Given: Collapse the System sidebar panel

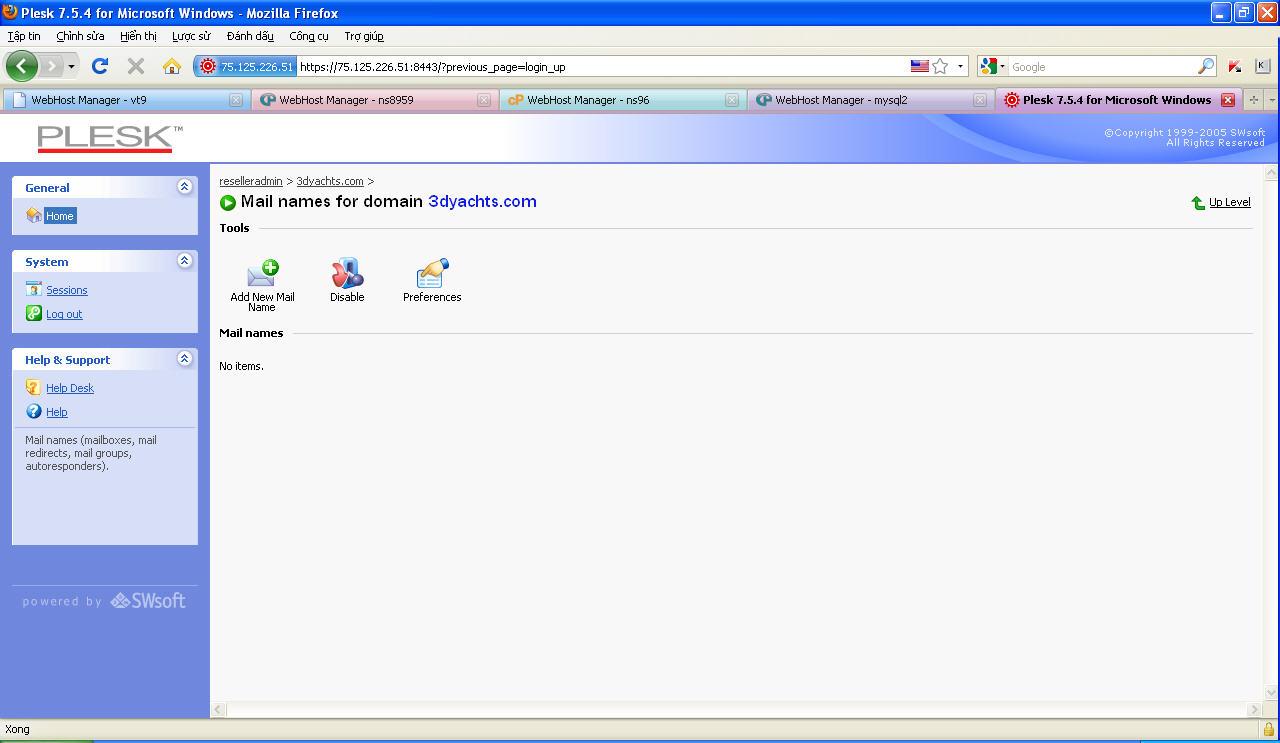Looking at the screenshot, I should 184,260.
